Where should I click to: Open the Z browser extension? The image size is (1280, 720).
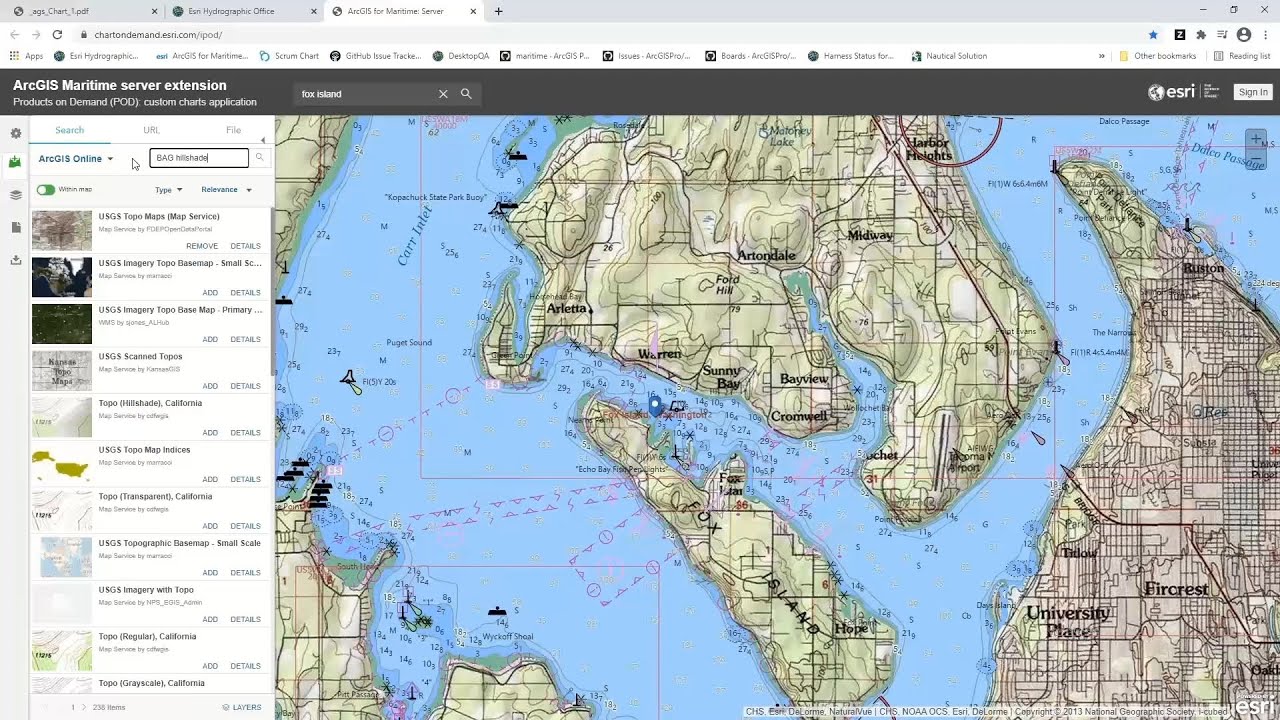(x=1180, y=35)
